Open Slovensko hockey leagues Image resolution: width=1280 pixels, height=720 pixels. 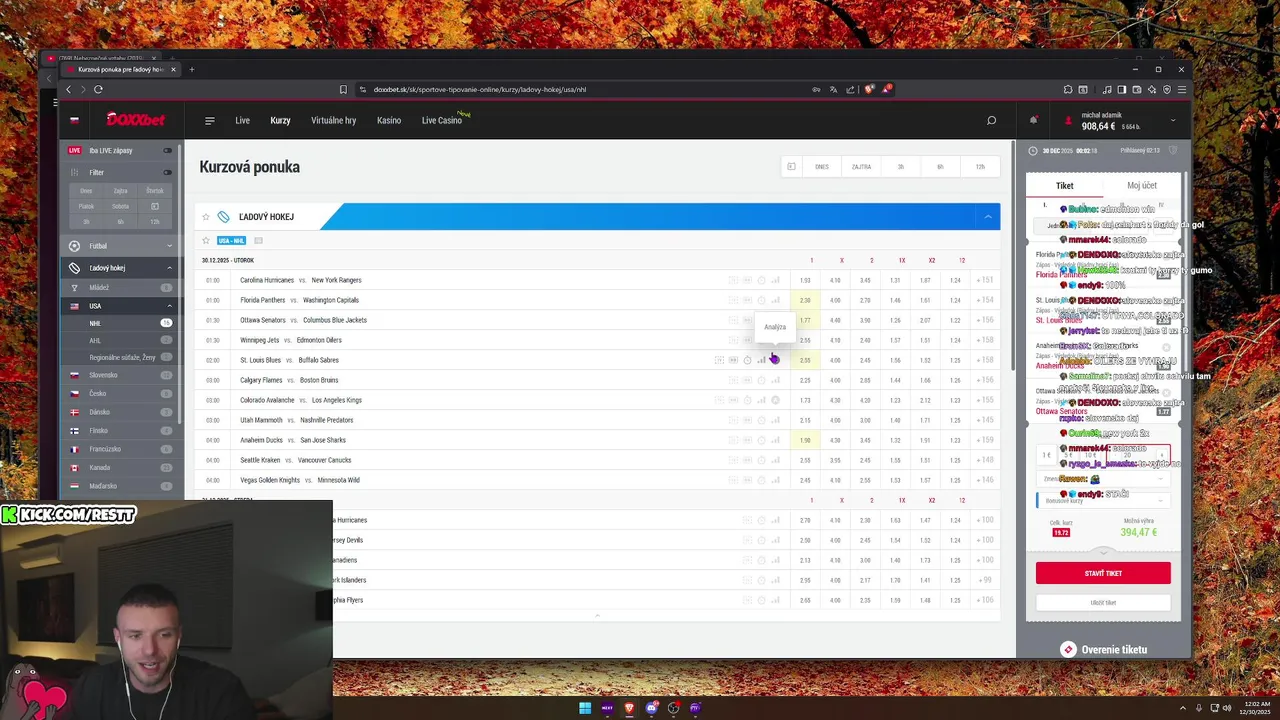pyautogui.click(x=120, y=375)
